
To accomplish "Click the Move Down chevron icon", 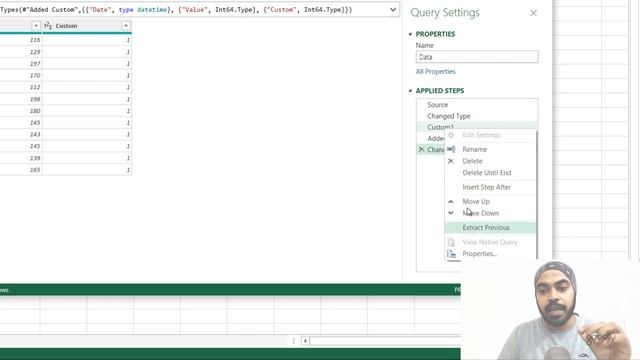I will pos(451,213).
